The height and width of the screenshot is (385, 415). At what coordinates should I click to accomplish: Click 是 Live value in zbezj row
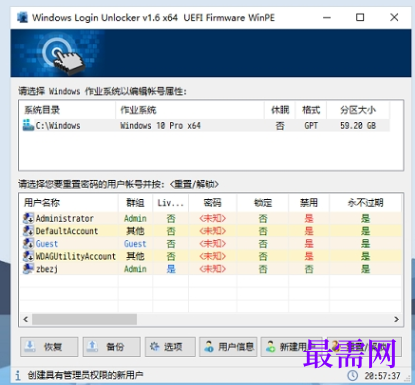171,269
